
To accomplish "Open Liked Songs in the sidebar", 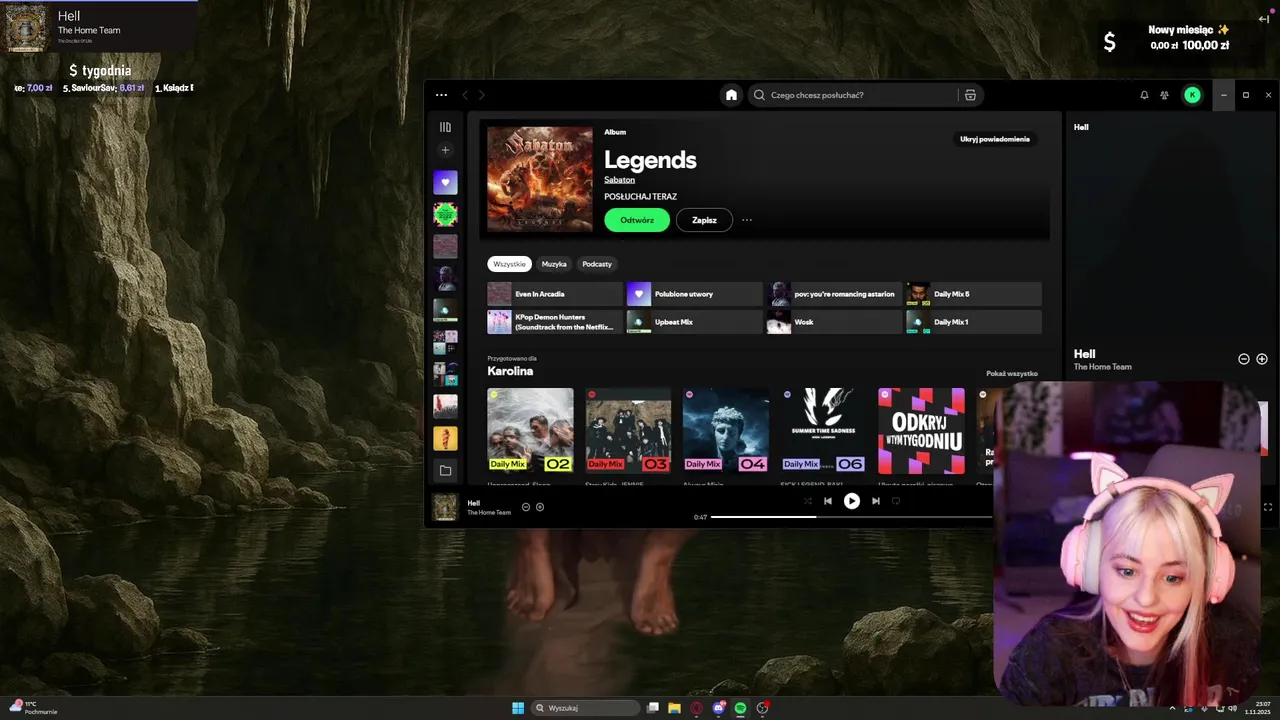I will click(x=445, y=182).
